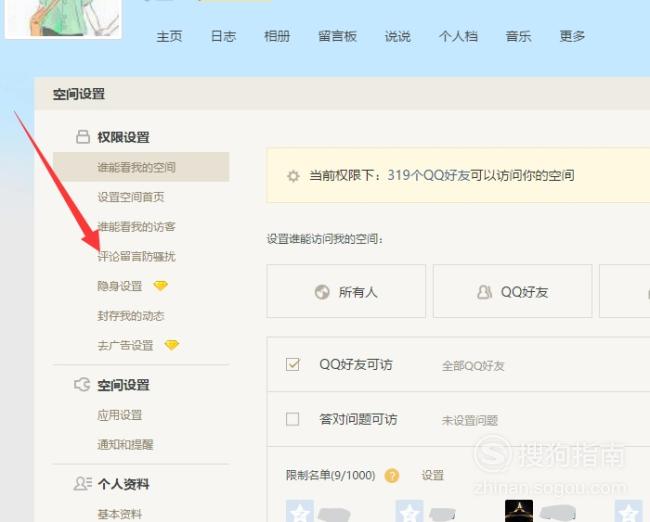Click the question mark help icon

pos(392,476)
